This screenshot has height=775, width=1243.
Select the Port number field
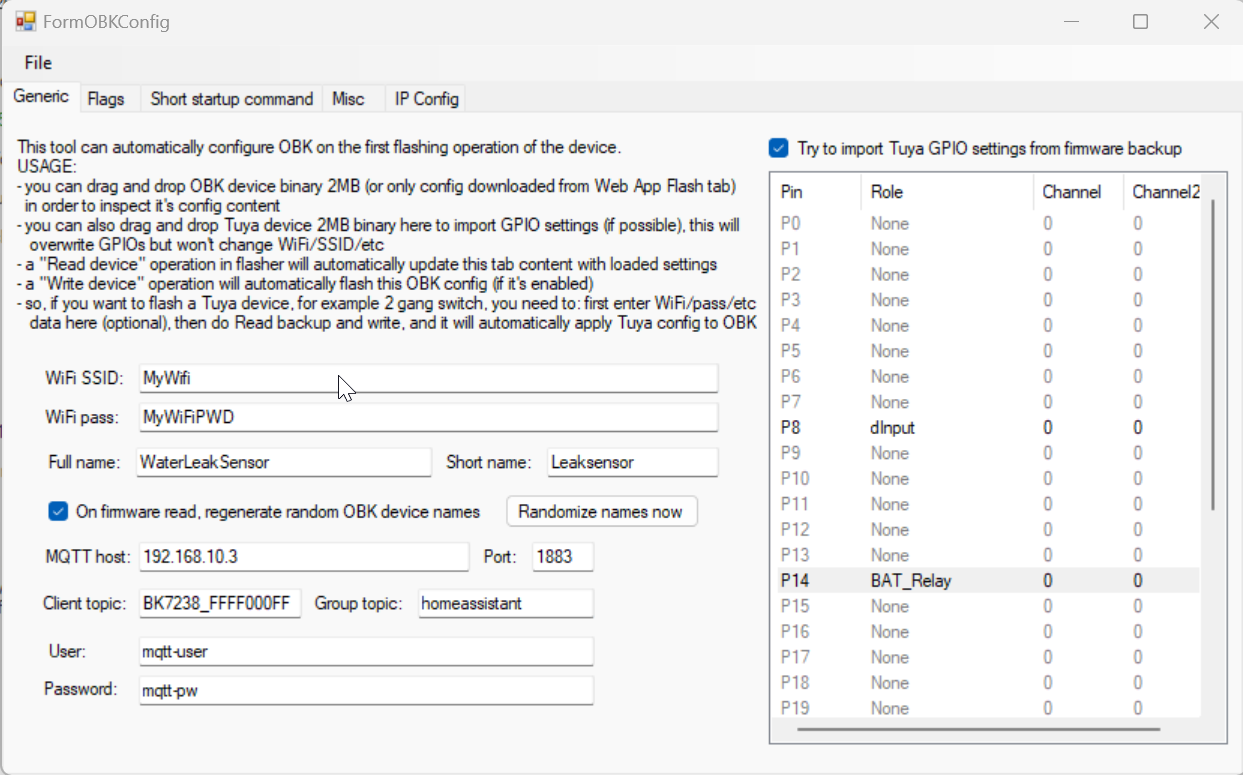click(x=562, y=556)
